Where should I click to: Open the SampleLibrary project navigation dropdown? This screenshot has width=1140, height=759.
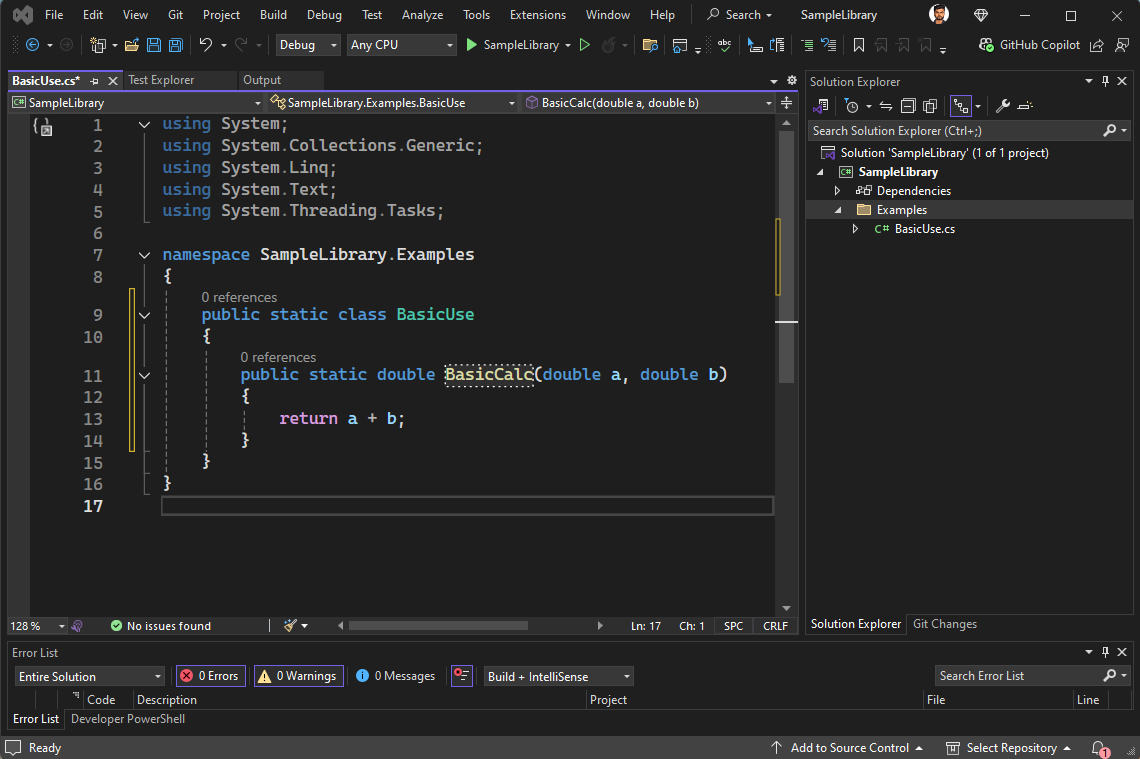click(x=137, y=103)
